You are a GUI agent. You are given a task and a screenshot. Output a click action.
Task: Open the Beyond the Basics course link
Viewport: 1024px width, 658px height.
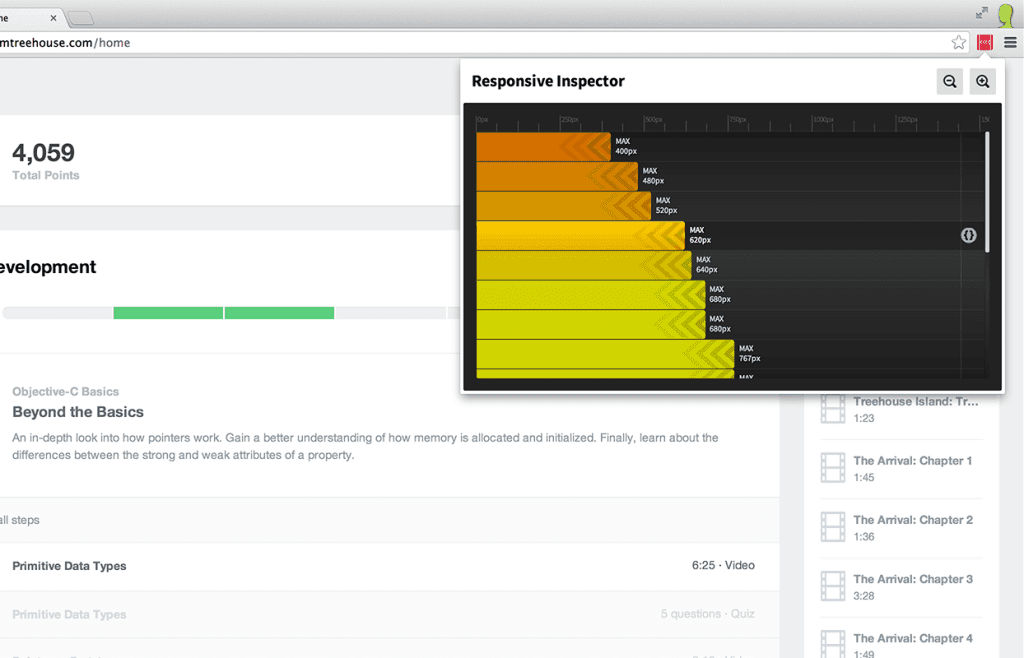click(x=80, y=412)
